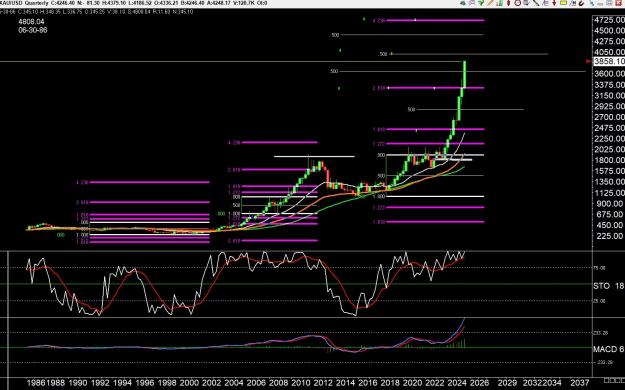Click the gray minimize-style toolbar icon
Viewport: 625px width, 390px height.
[x=600, y=3]
